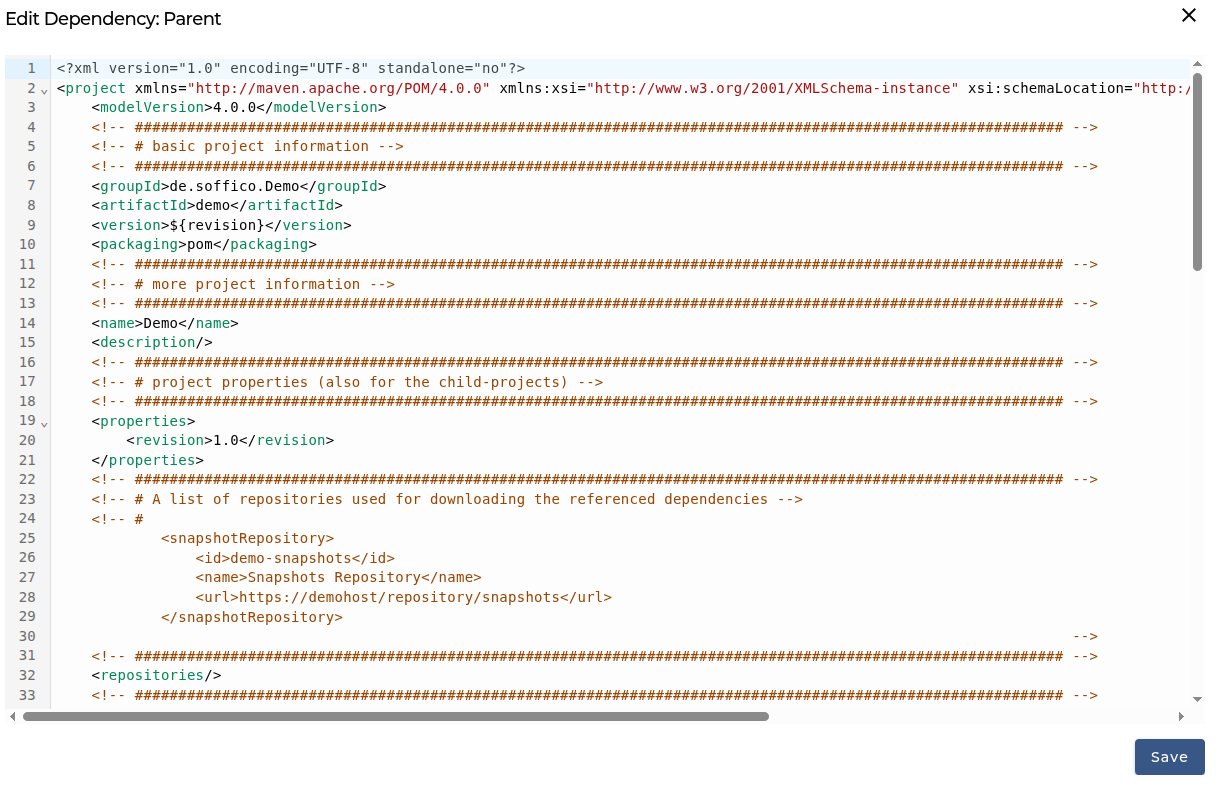1216x786 pixels.
Task: Click the scroll right arrow of horizontal scrollbar
Action: [x=1181, y=716]
